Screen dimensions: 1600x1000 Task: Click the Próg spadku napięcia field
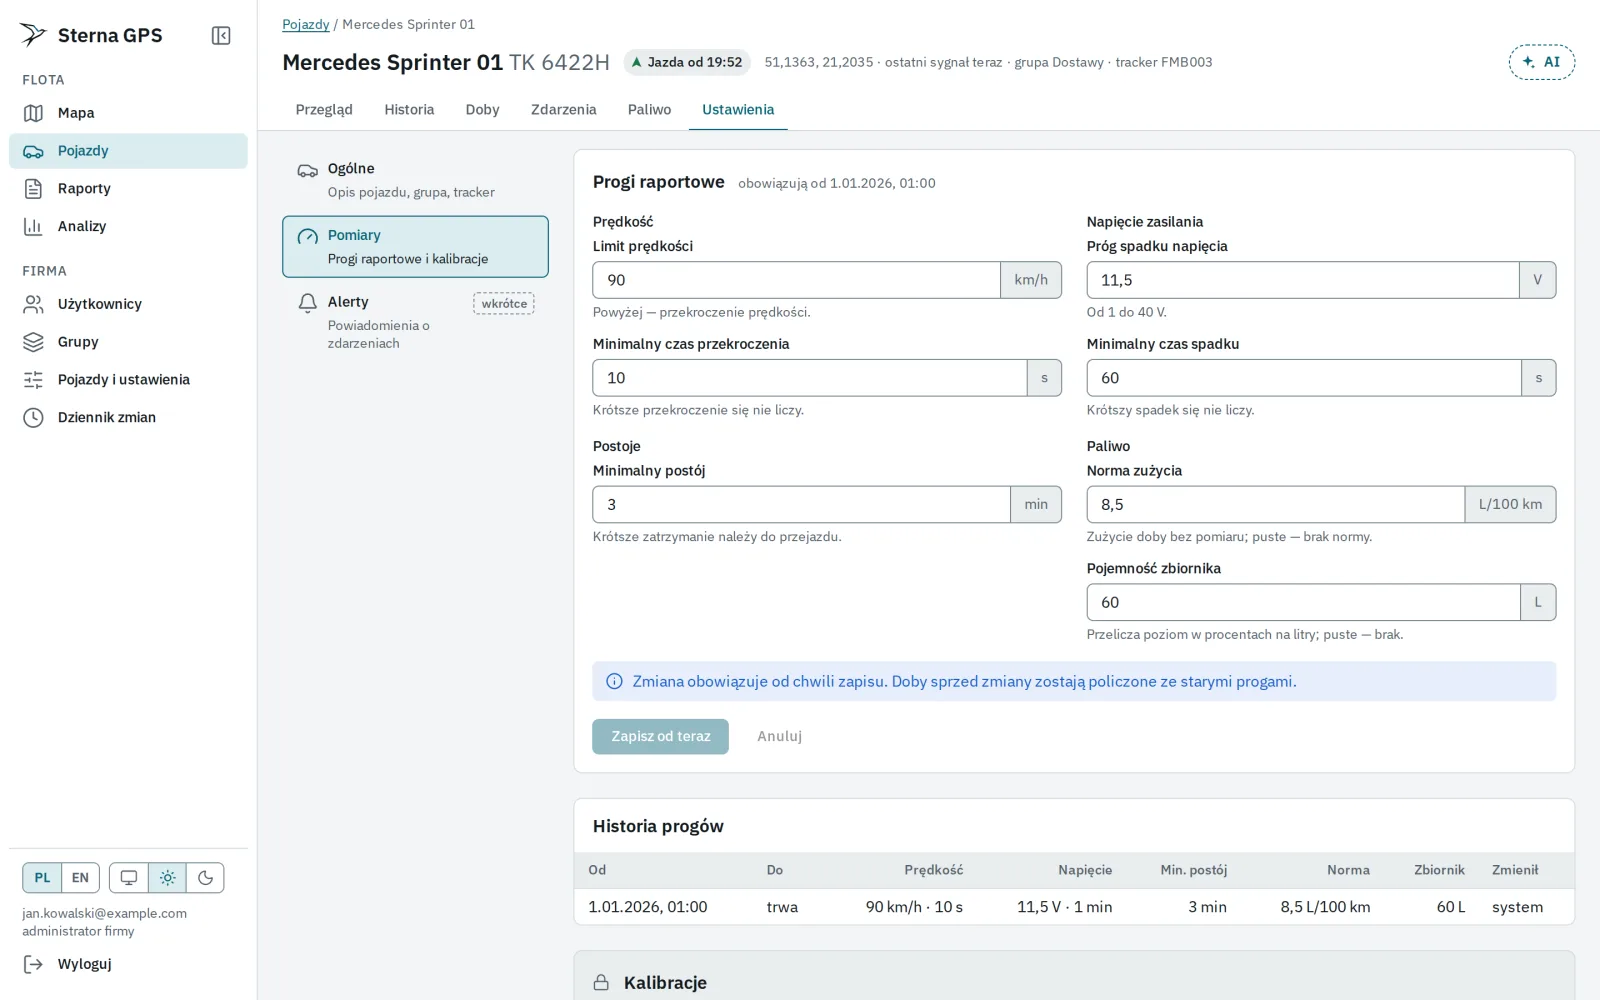[x=1303, y=280]
